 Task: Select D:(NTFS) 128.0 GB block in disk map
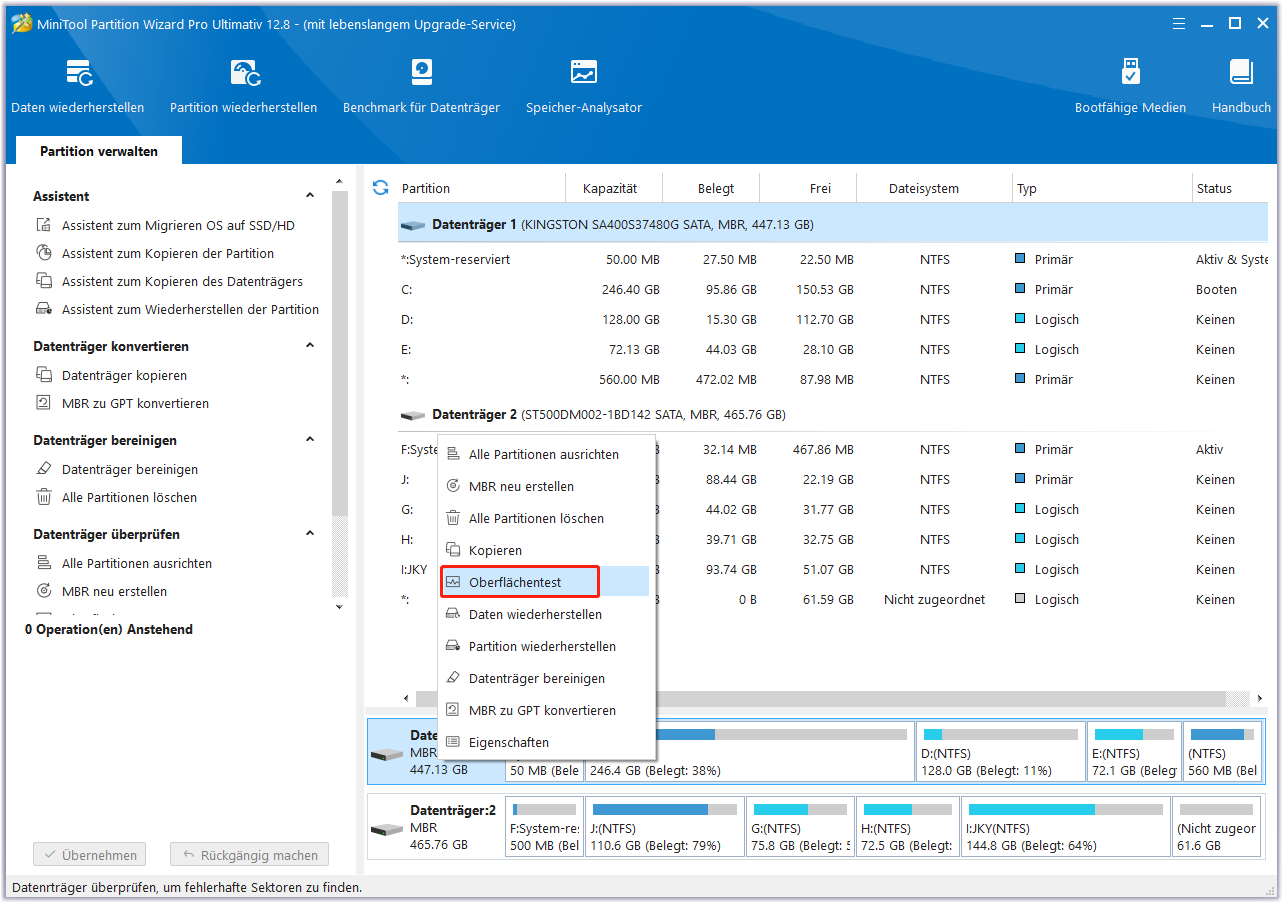(x=1001, y=752)
